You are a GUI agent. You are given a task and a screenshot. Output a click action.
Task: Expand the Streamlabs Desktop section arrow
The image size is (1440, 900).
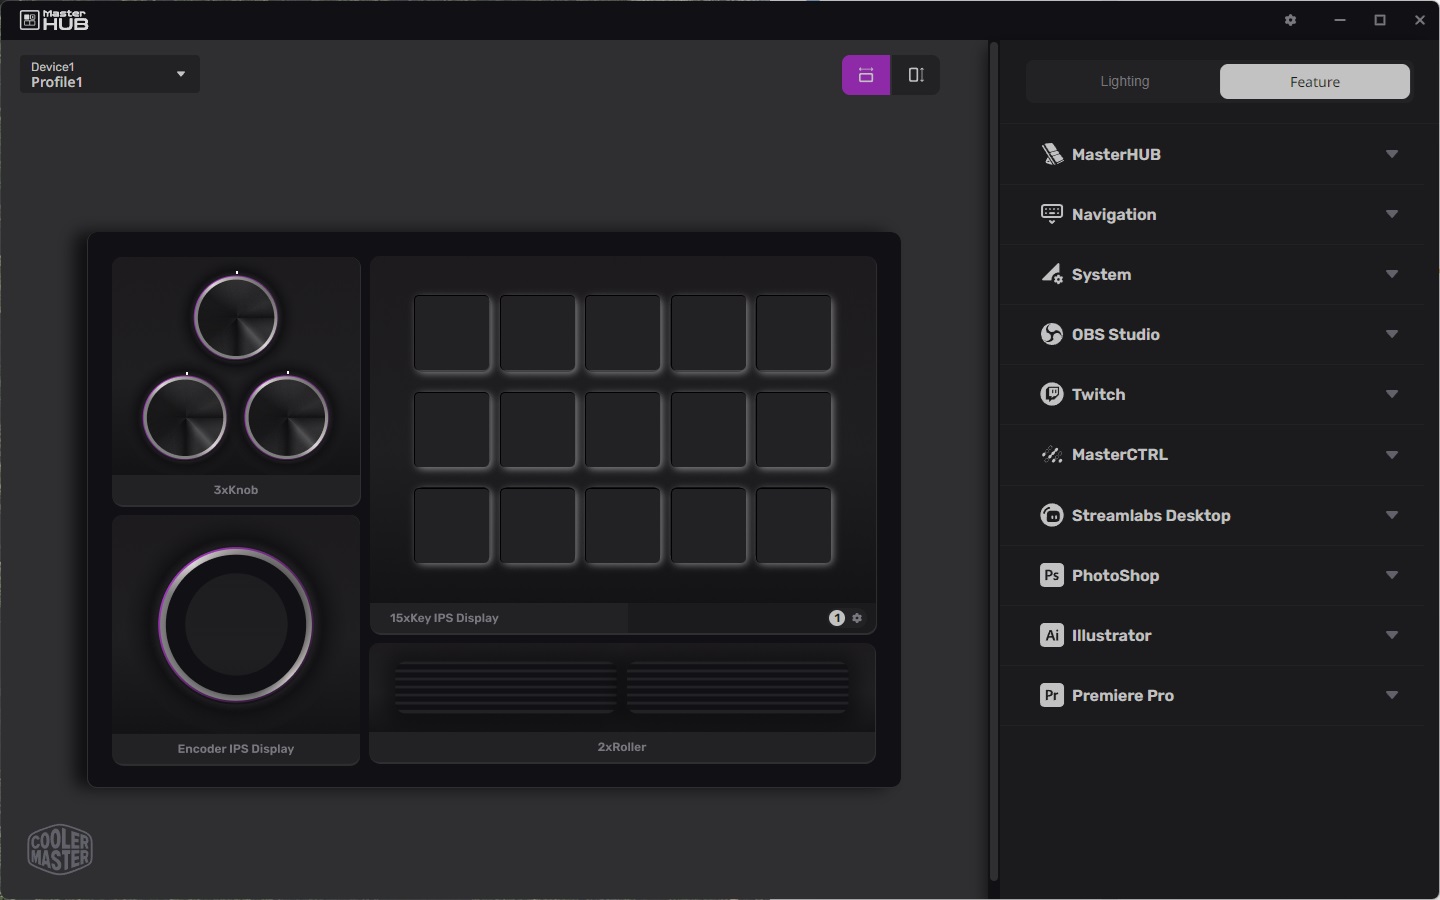1392,515
